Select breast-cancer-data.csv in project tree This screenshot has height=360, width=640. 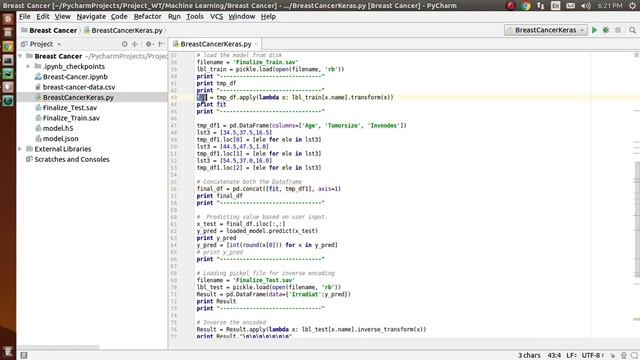(x=79, y=87)
